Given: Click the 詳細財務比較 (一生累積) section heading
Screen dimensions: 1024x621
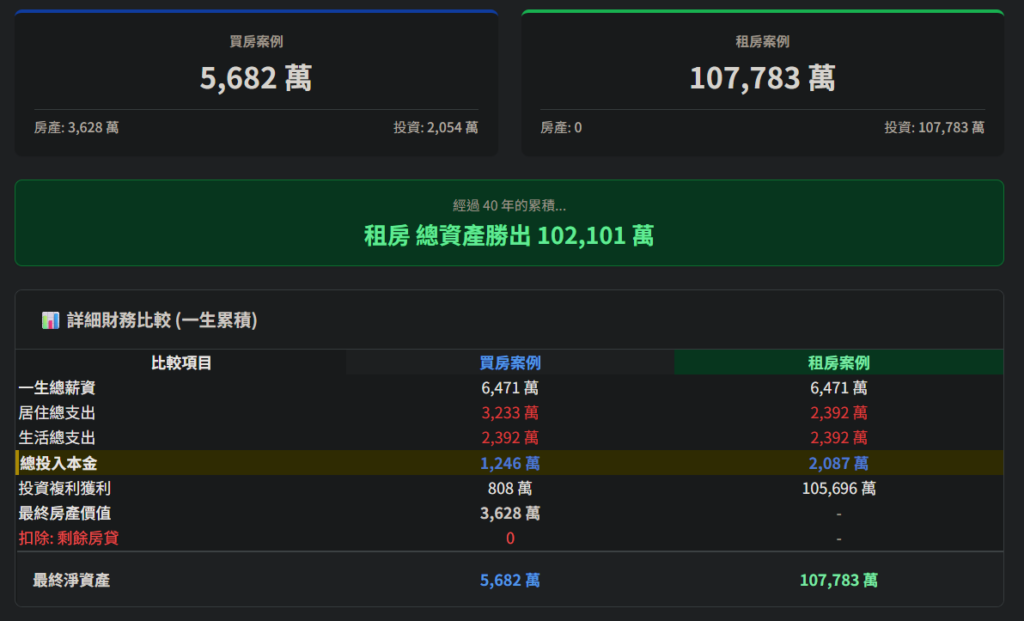Looking at the screenshot, I should (162, 320).
